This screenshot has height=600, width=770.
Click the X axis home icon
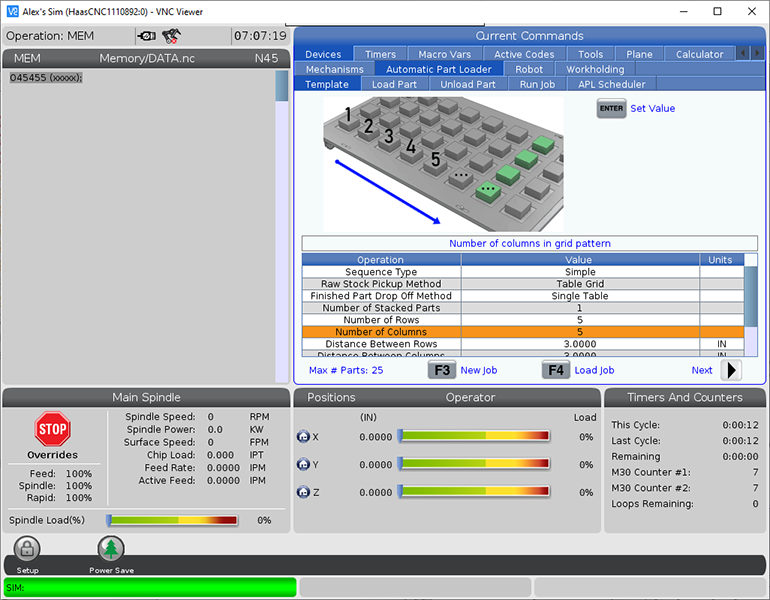pos(303,437)
